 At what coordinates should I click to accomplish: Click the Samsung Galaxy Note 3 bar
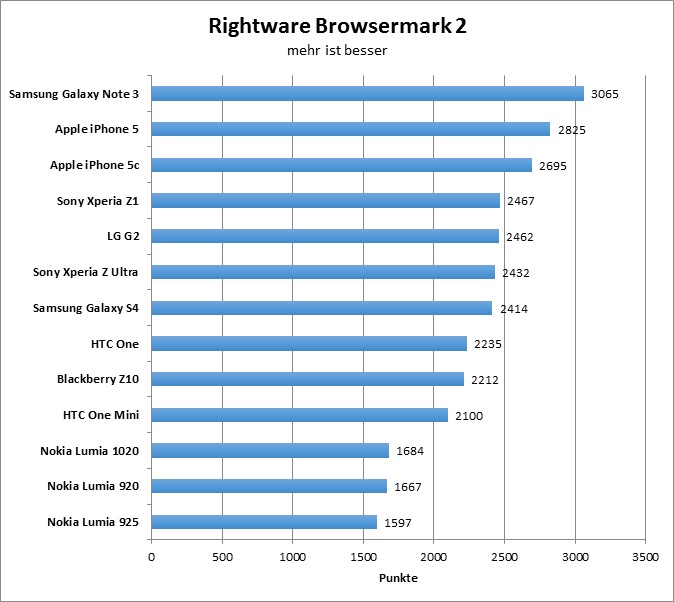pyautogui.click(x=368, y=94)
